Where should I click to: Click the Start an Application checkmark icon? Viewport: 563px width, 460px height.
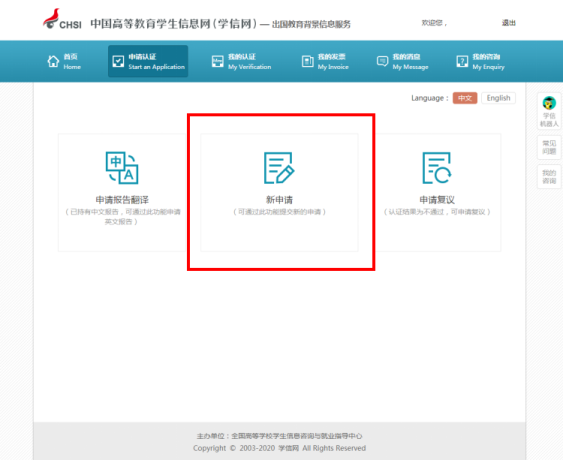[x=118, y=61]
